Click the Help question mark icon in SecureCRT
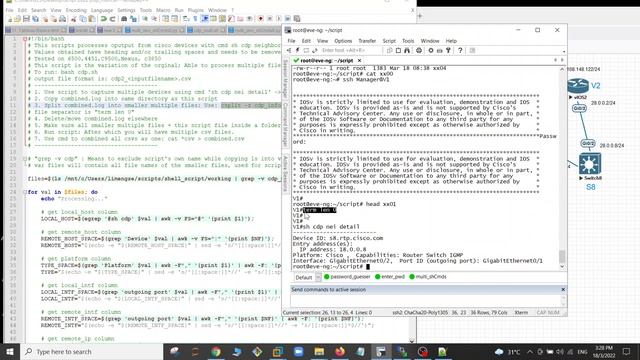Viewport: 640px width, 360px height. tap(460, 50)
